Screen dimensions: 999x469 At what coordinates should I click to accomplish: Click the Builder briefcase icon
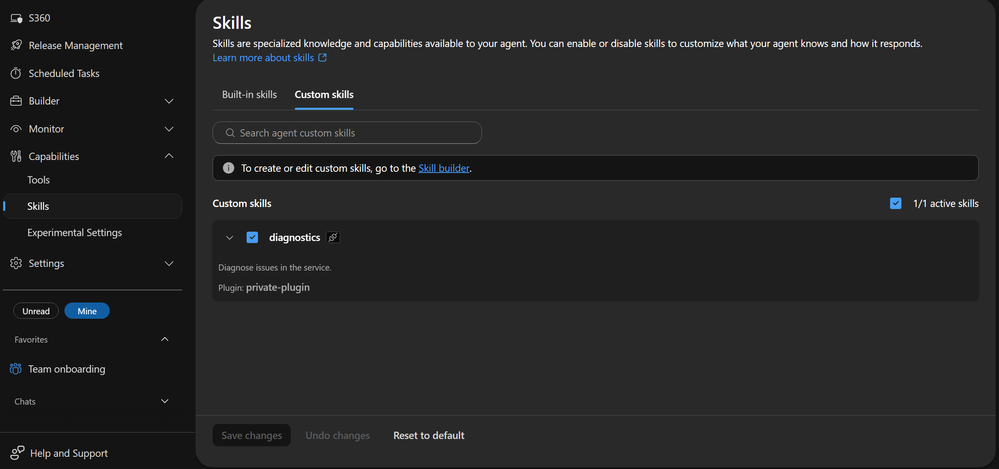click(17, 101)
